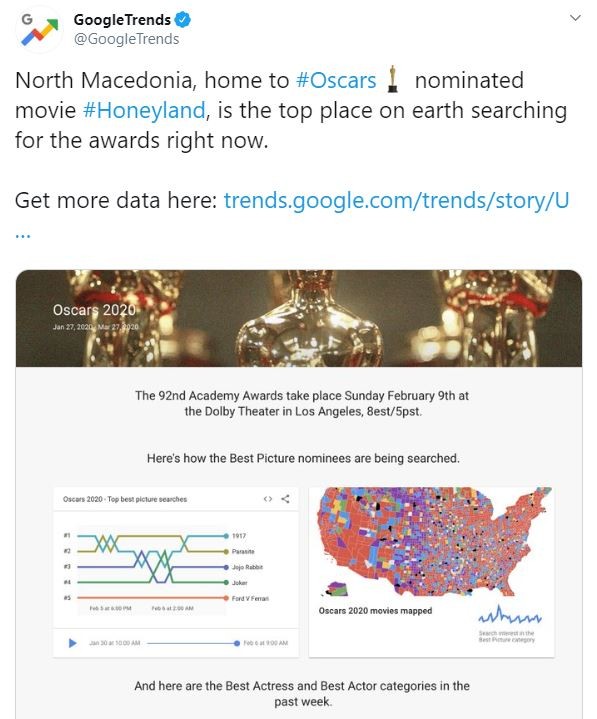Expand the truncated link ellipsis

pyautogui.click(x=23, y=235)
